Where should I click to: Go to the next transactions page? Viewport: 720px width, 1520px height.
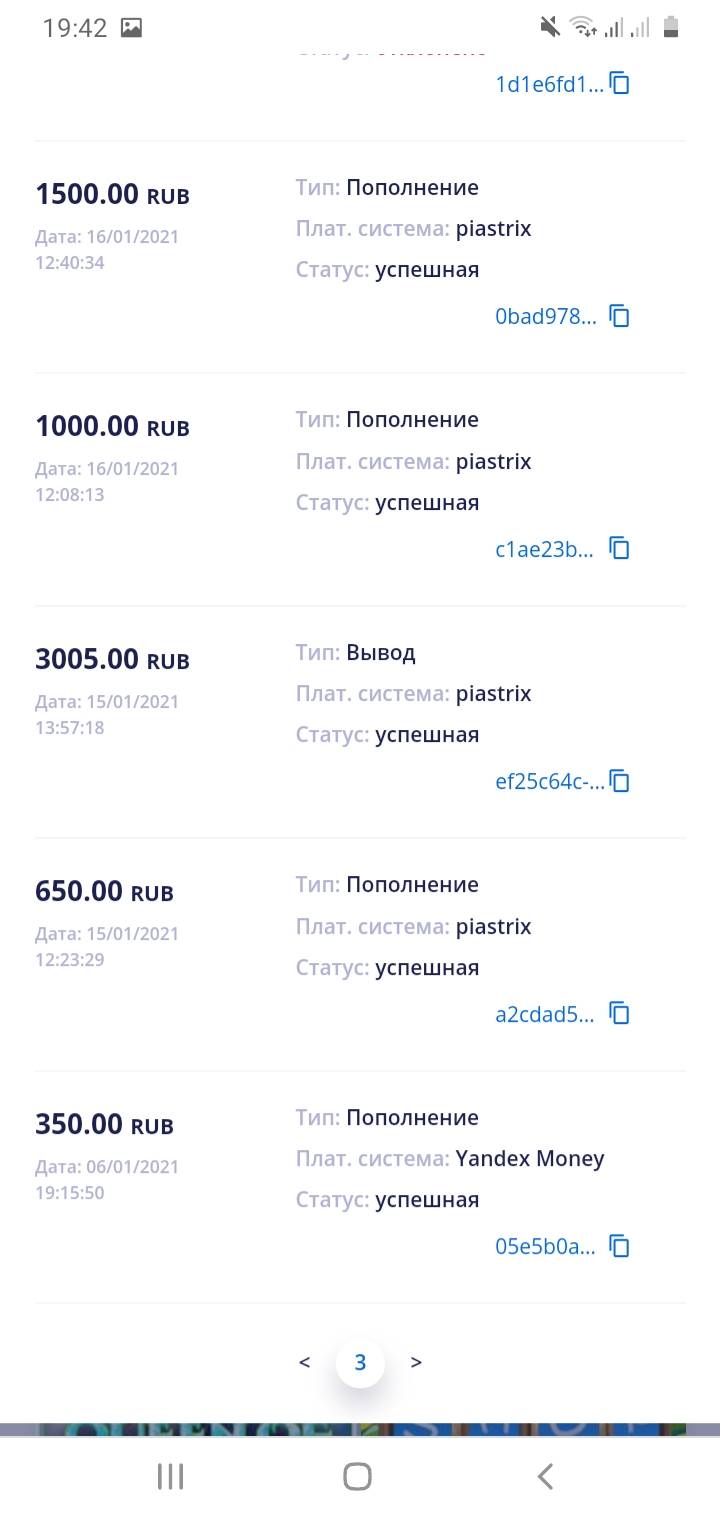click(x=416, y=1362)
